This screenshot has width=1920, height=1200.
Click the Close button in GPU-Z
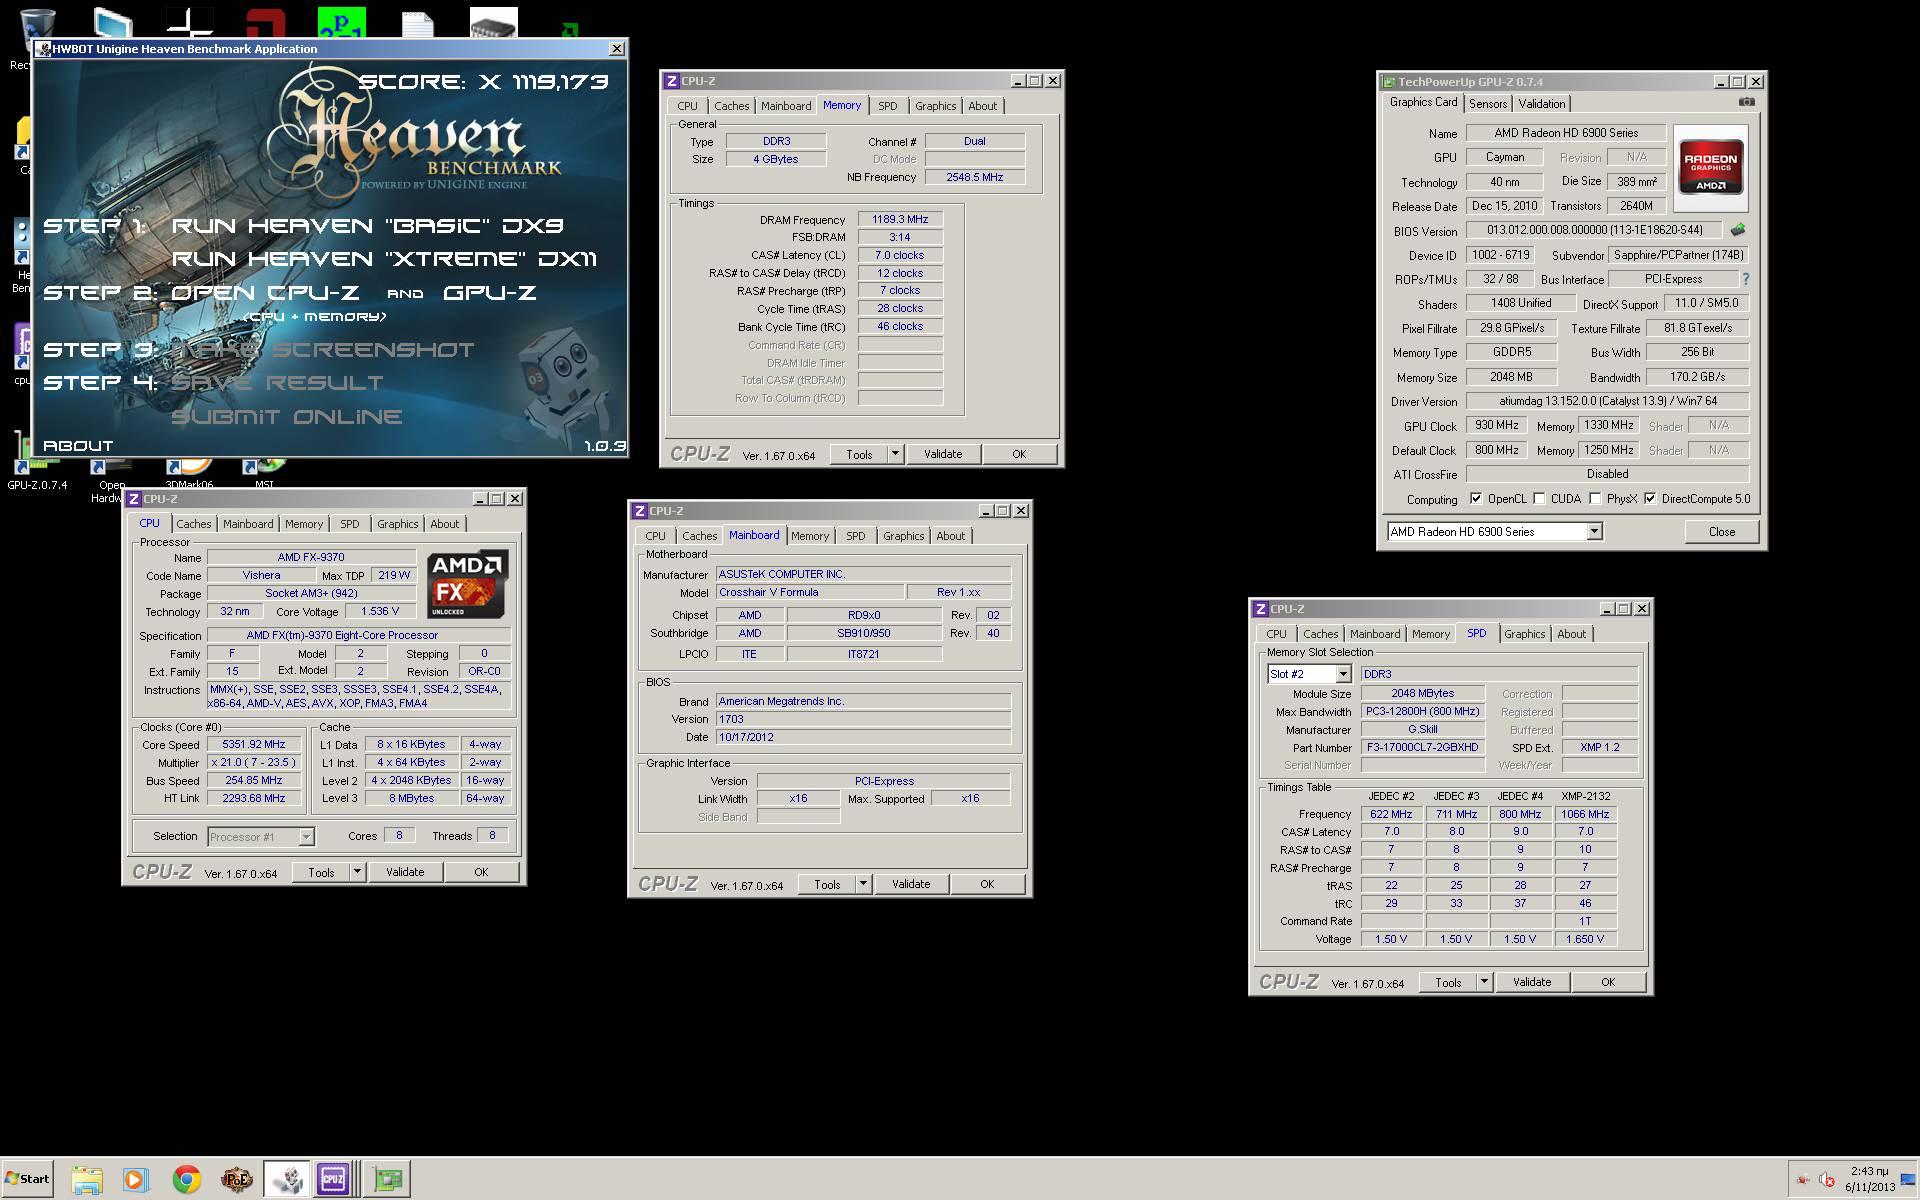coord(1721,532)
